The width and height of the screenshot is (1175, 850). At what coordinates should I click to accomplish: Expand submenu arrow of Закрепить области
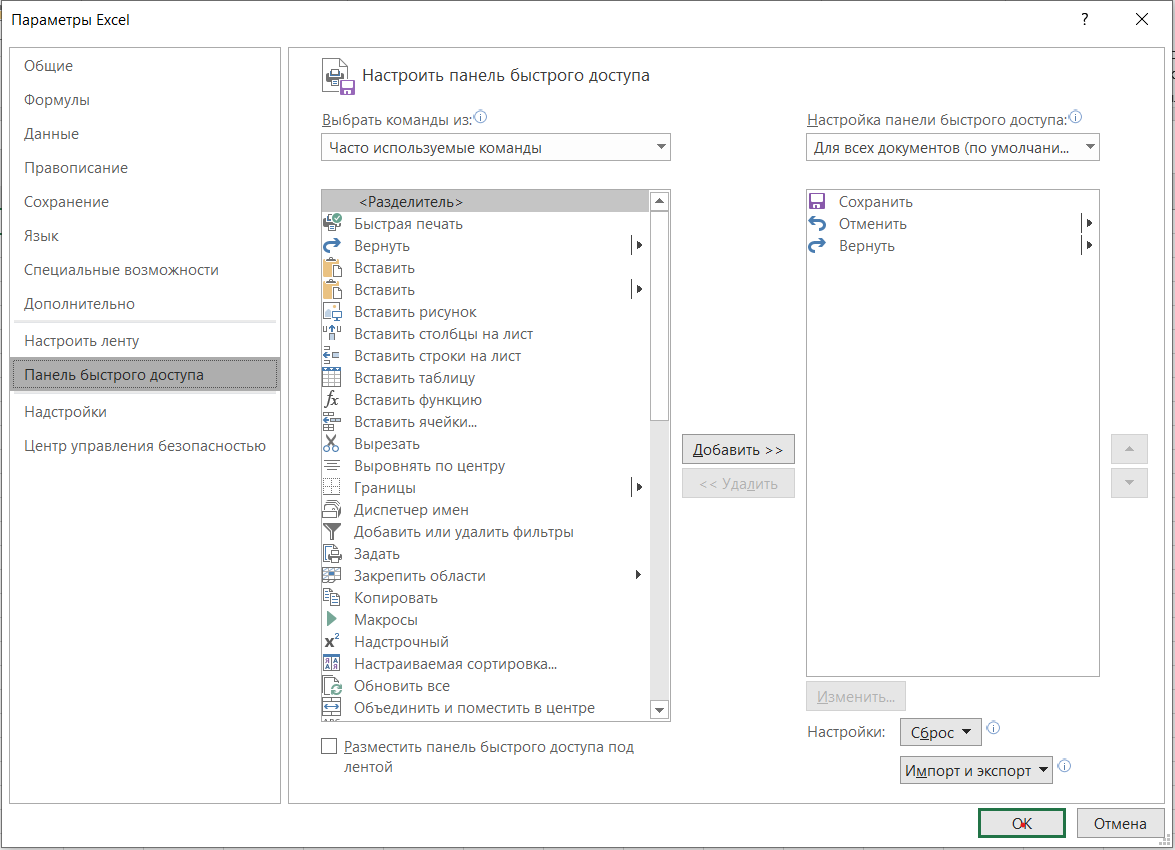638,575
